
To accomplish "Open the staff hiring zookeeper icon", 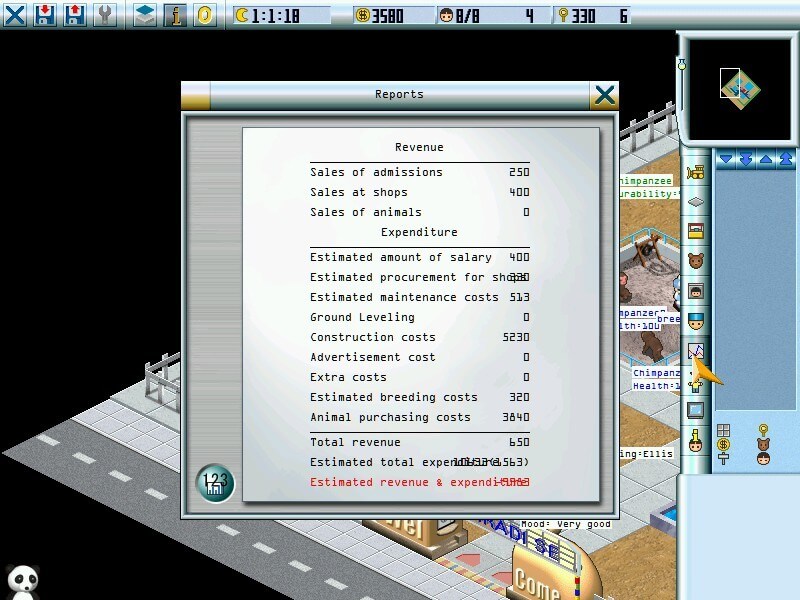I will 695,321.
